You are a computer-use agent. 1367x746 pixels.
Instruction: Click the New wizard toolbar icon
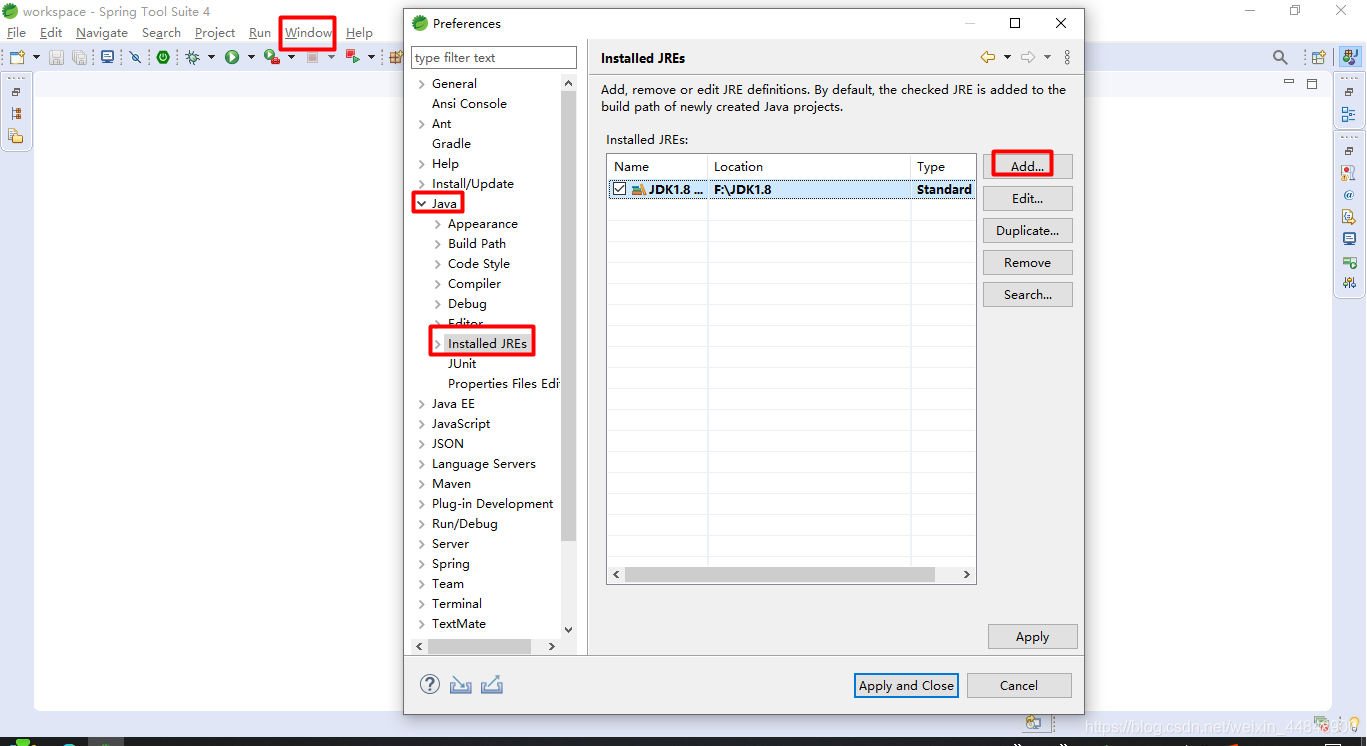tap(17, 57)
